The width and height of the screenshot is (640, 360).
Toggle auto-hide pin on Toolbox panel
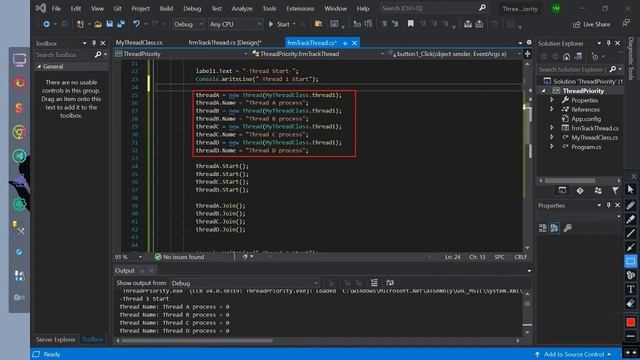click(x=94, y=43)
